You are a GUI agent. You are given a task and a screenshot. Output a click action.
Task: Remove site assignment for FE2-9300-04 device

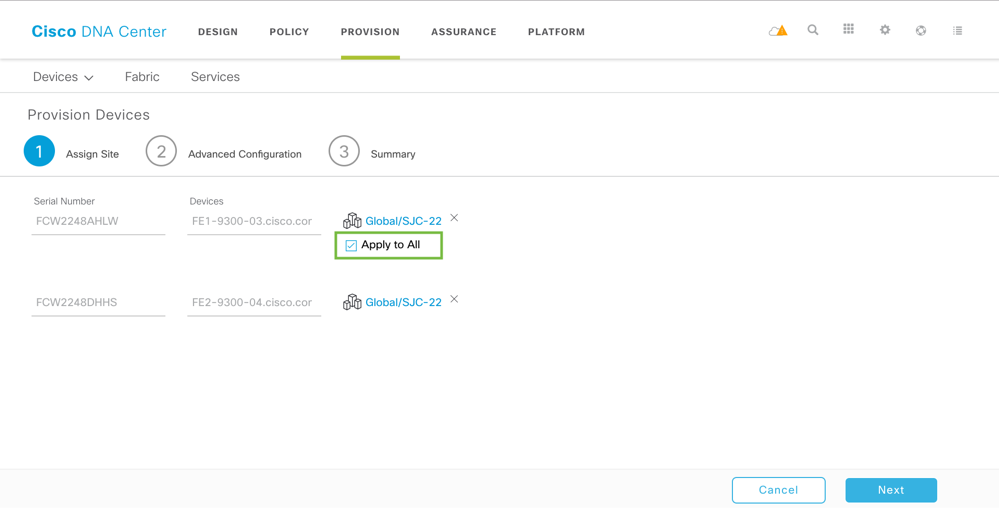tap(454, 299)
